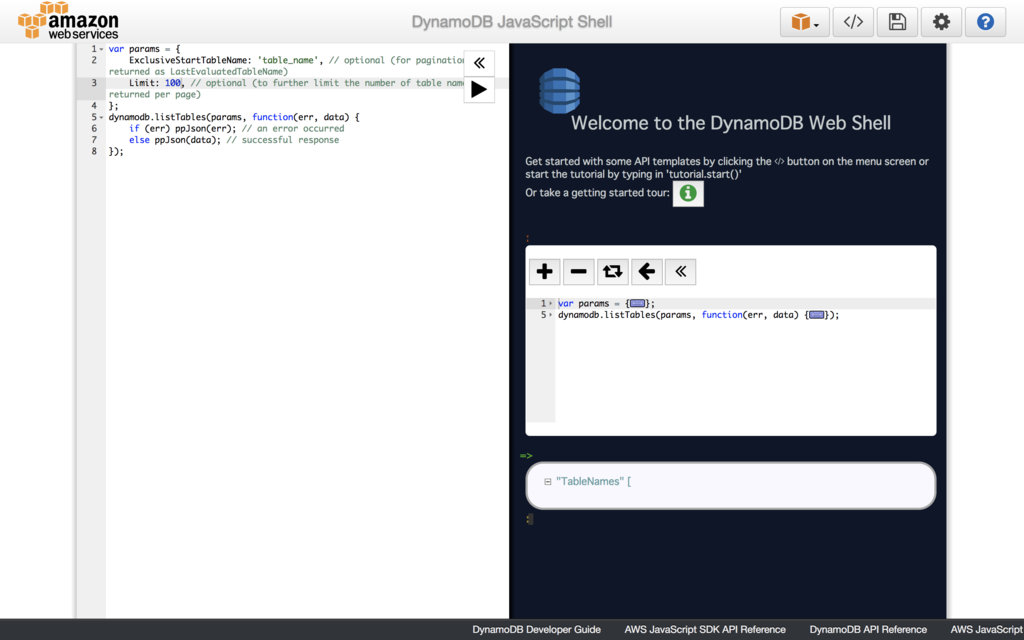
Task: Open the AWS box dropdown menu
Action: click(805, 22)
